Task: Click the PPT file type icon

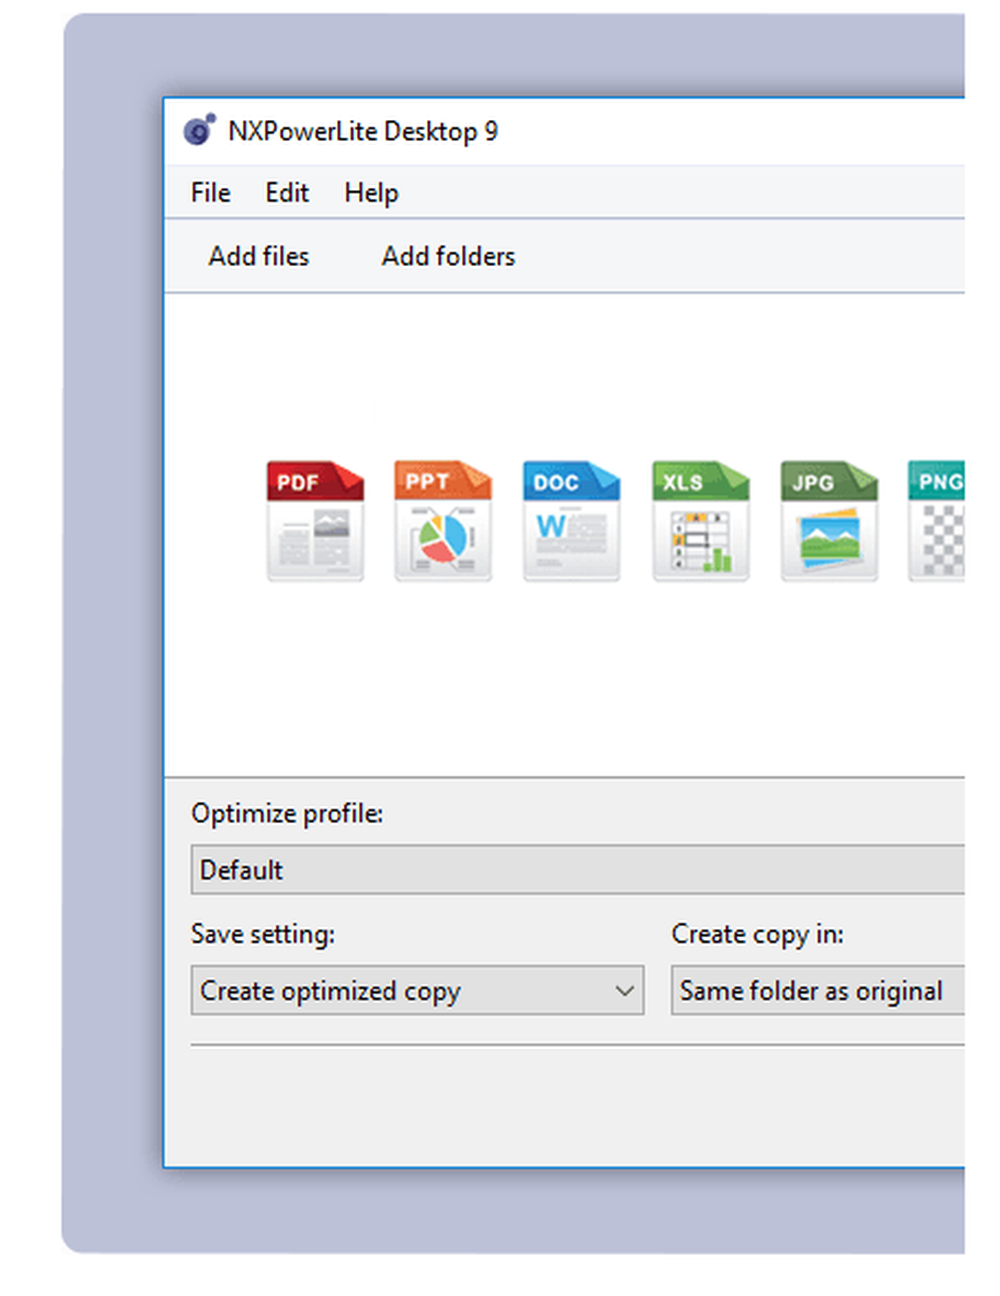Action: click(443, 520)
